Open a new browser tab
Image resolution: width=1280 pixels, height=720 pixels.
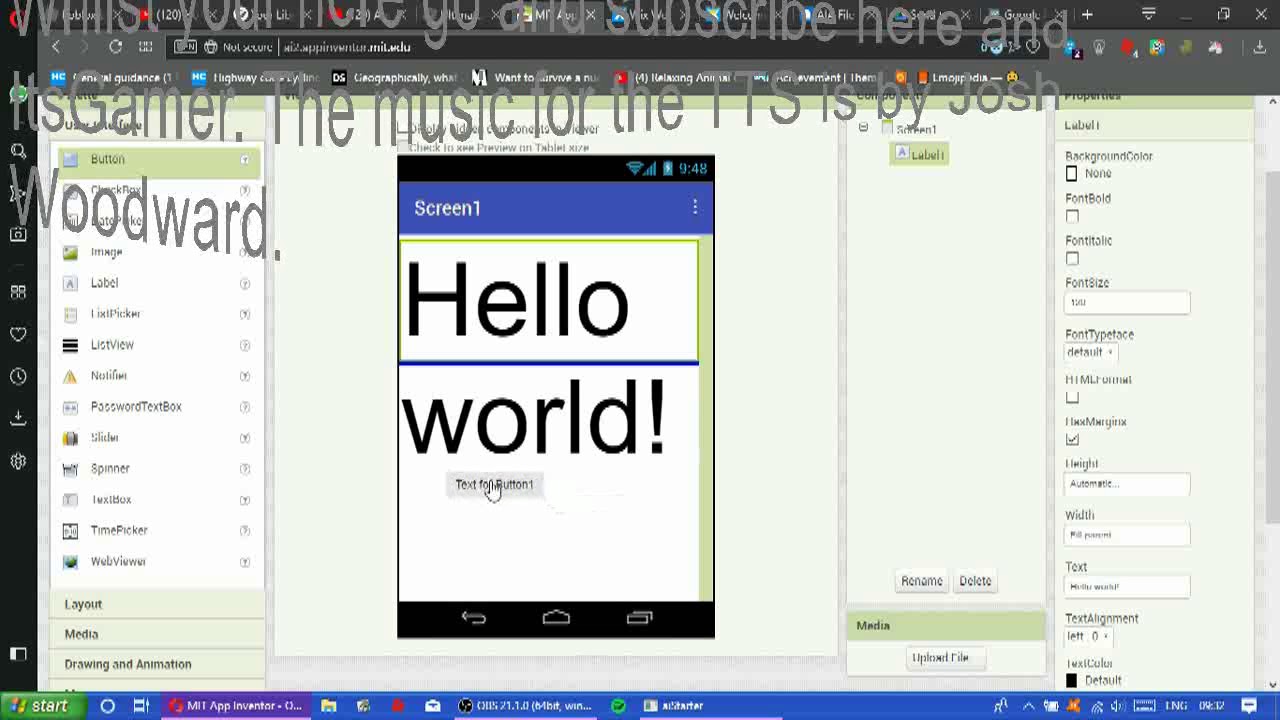pyautogui.click(x=1087, y=15)
